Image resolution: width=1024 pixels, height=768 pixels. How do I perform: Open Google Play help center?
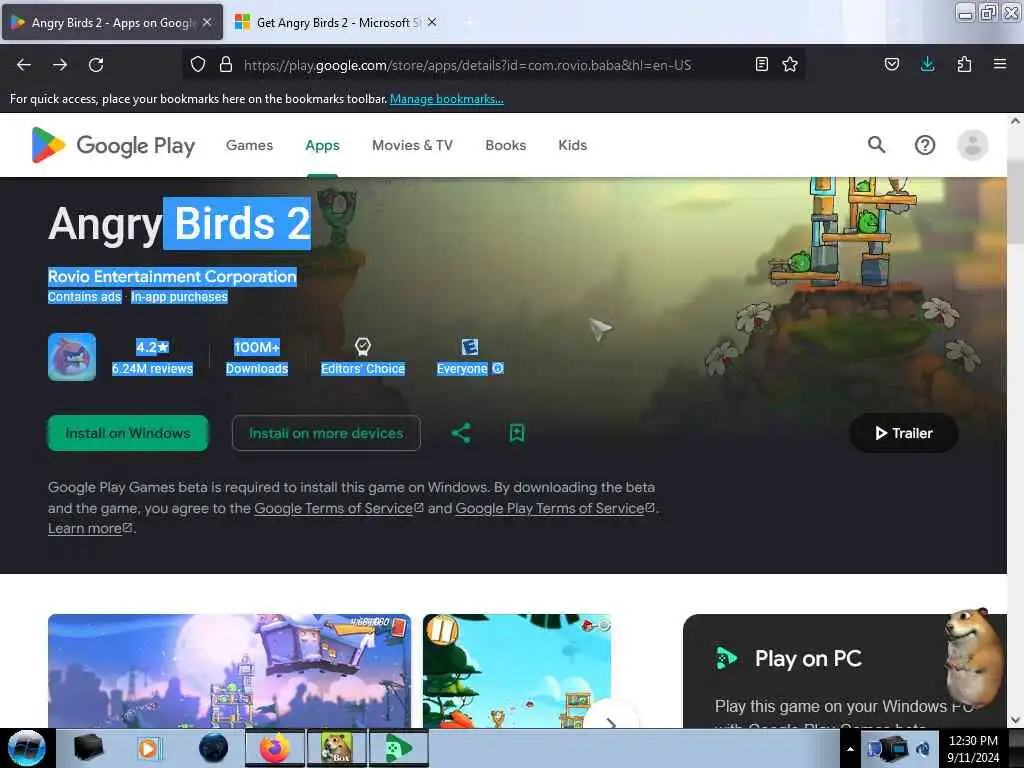925,145
